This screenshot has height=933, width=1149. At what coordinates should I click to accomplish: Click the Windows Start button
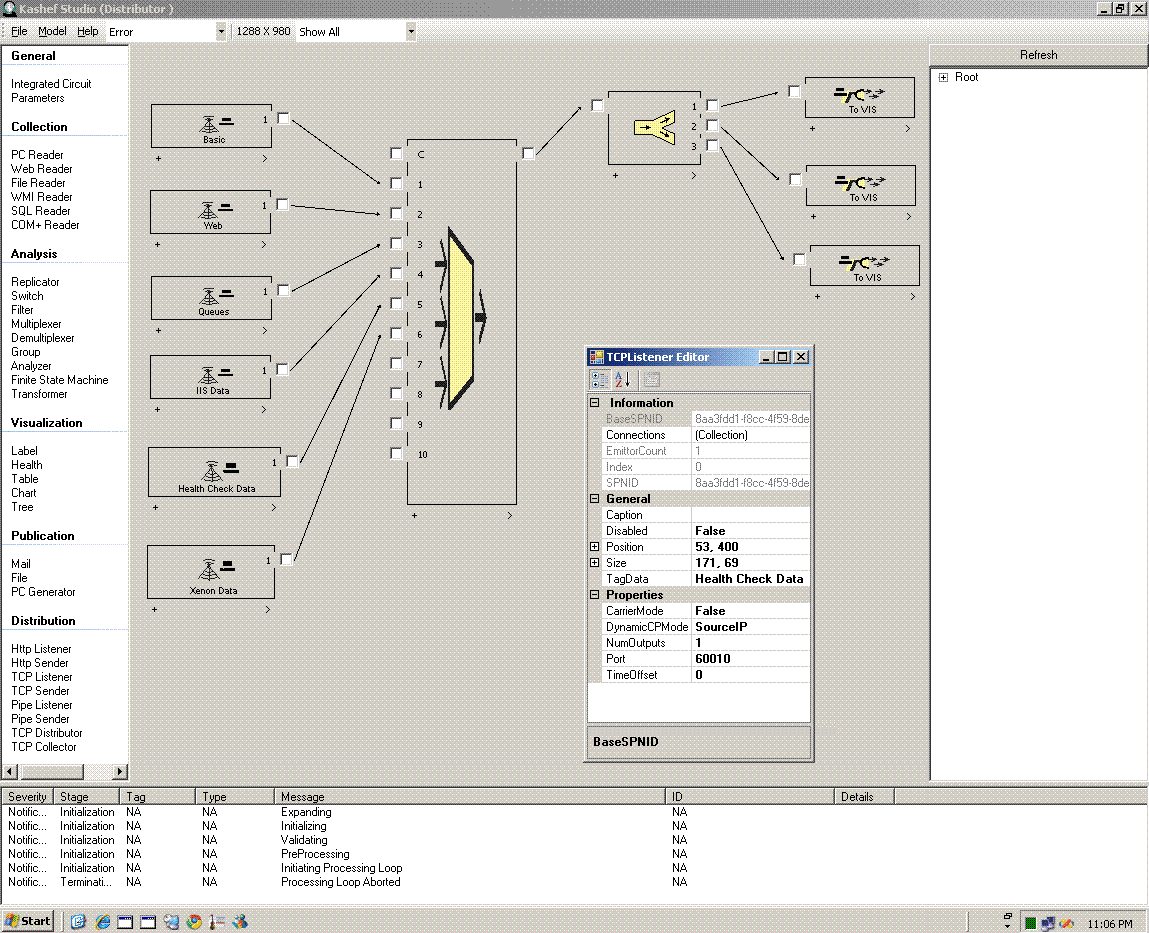click(x=28, y=921)
